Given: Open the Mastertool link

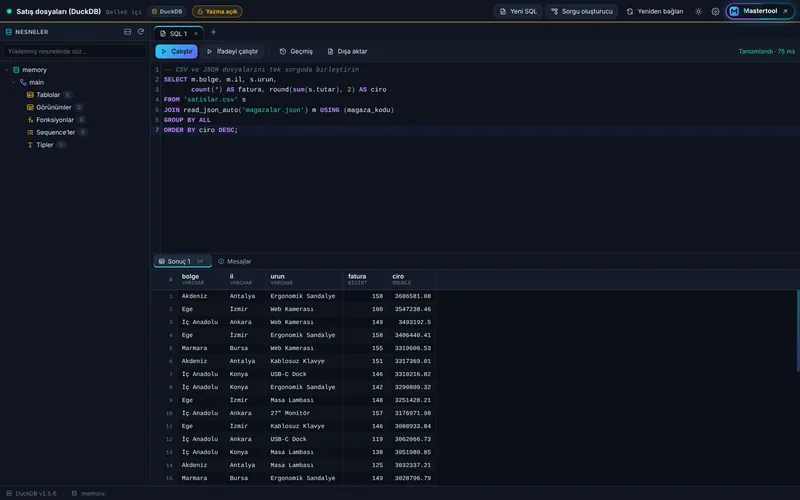Looking at the screenshot, I should pos(760,11).
